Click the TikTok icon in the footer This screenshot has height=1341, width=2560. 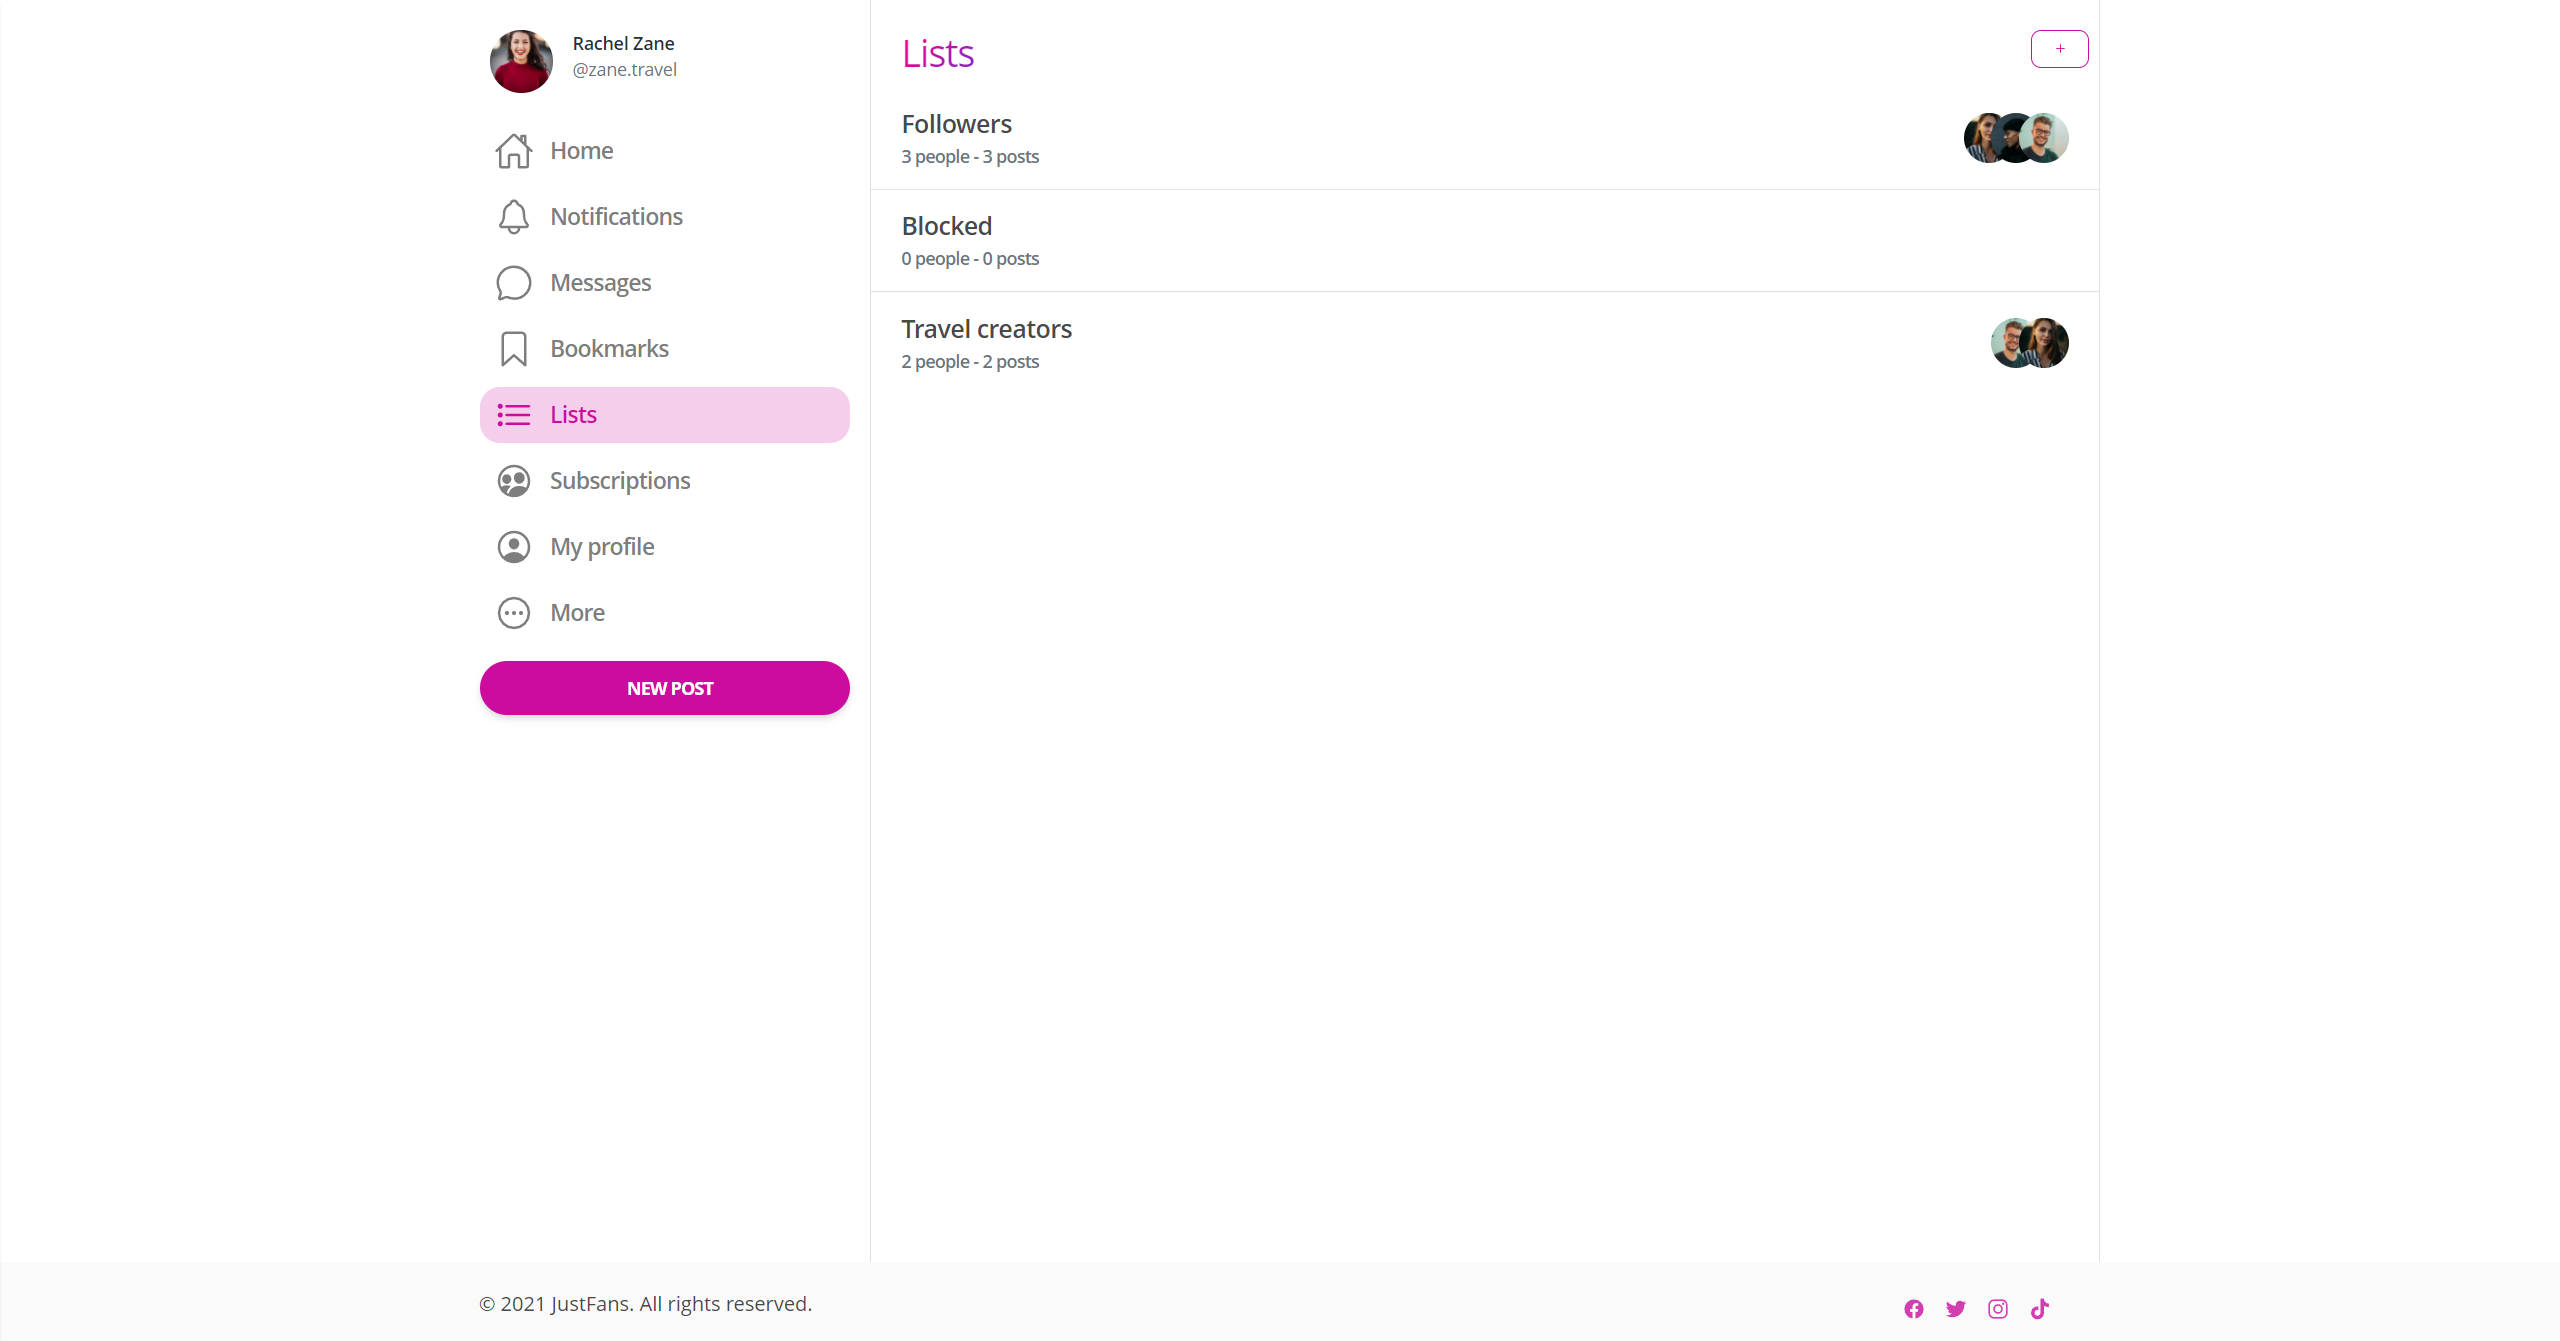pyautogui.click(x=2039, y=1308)
